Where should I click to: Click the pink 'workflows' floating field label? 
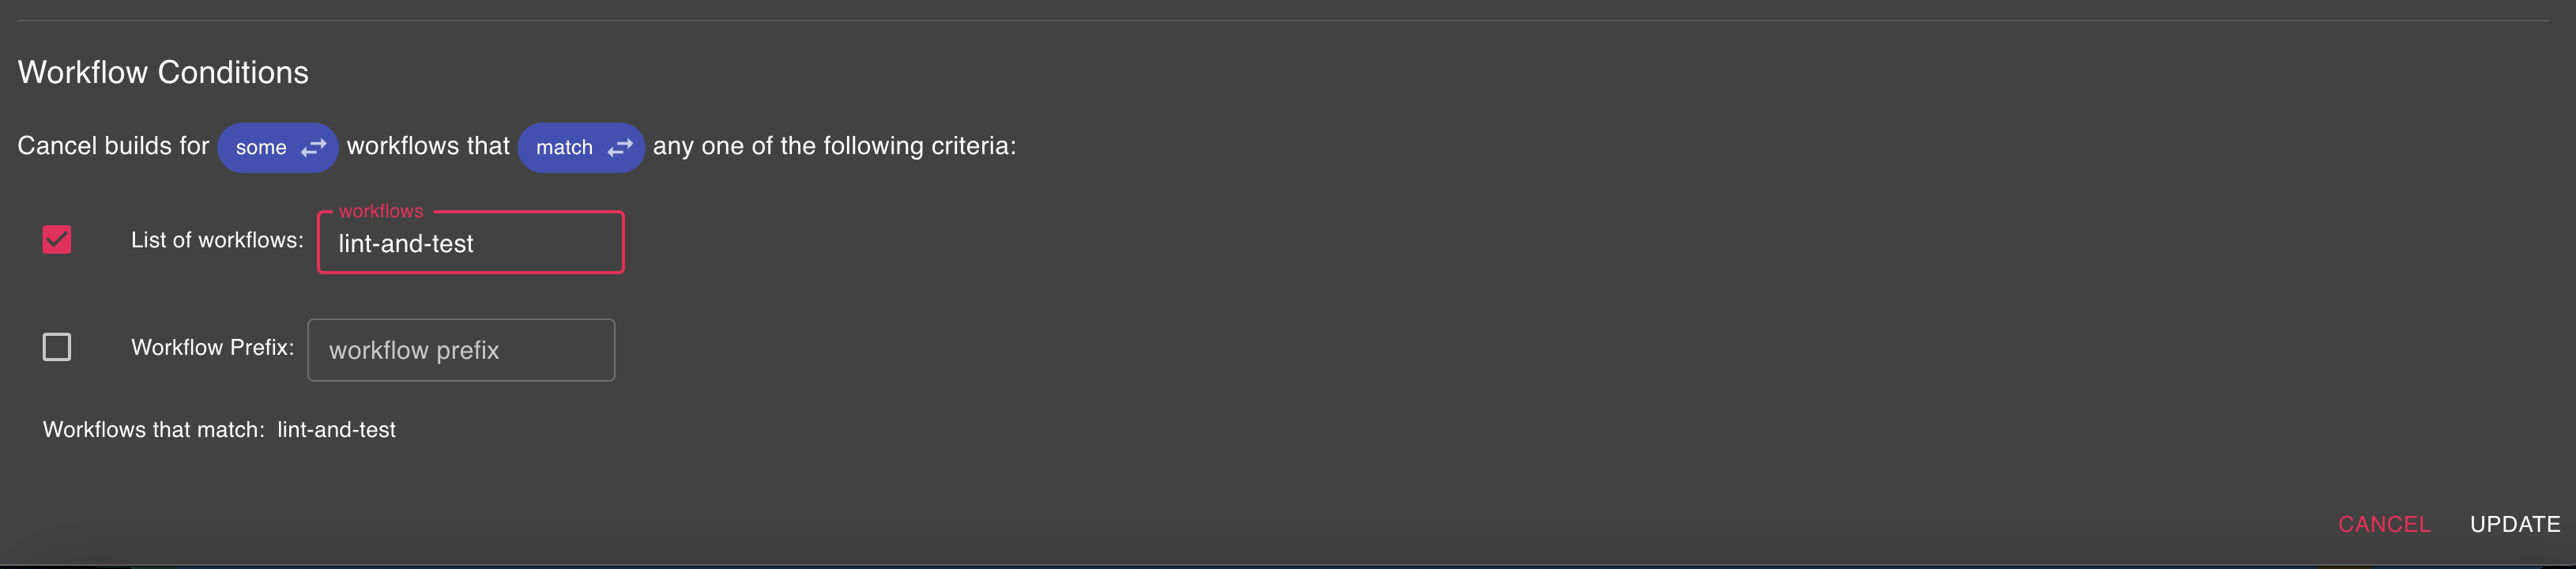(381, 211)
